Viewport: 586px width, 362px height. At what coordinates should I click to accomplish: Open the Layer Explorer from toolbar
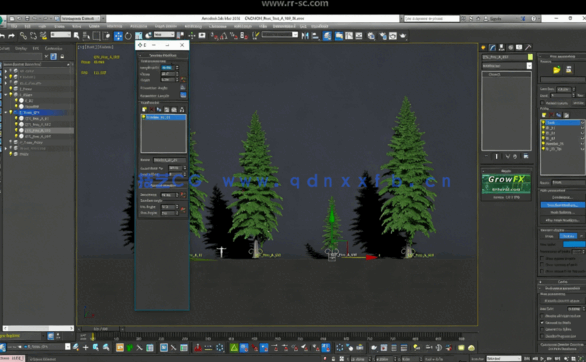click(x=327, y=36)
